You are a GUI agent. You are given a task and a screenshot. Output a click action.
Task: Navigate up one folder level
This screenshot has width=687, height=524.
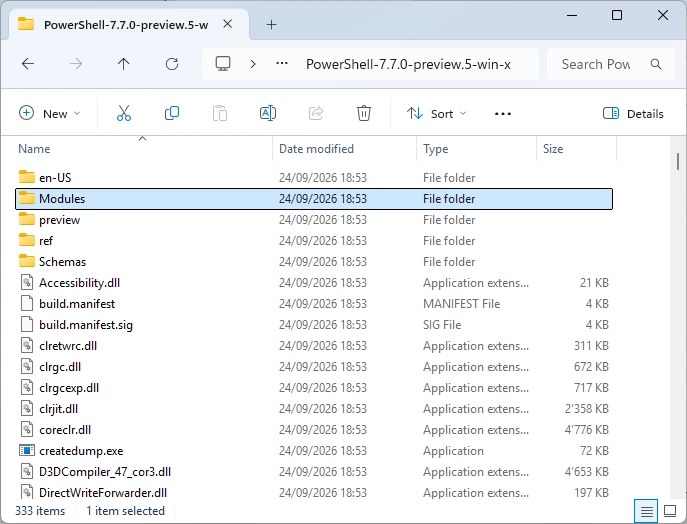[124, 64]
